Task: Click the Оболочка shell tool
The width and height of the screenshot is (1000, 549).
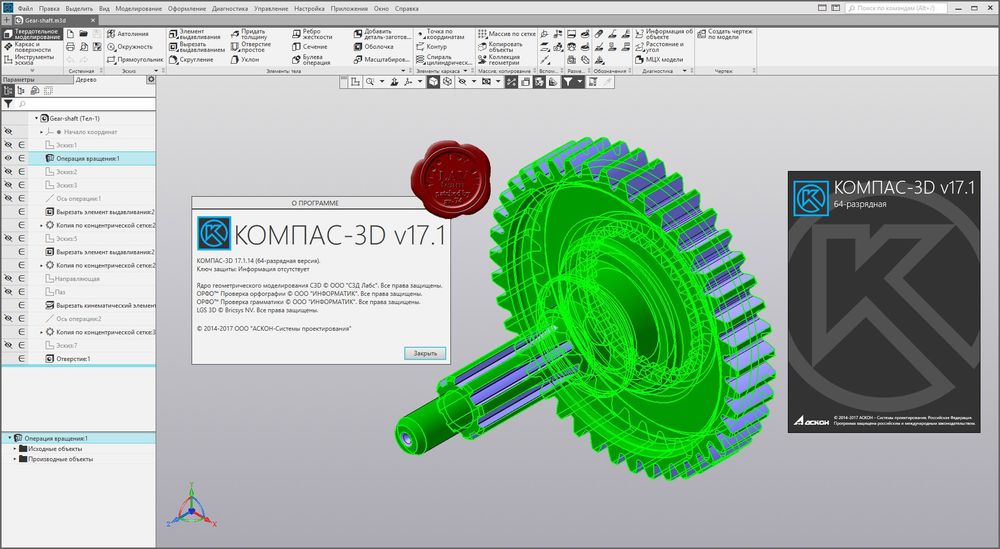Action: click(374, 47)
